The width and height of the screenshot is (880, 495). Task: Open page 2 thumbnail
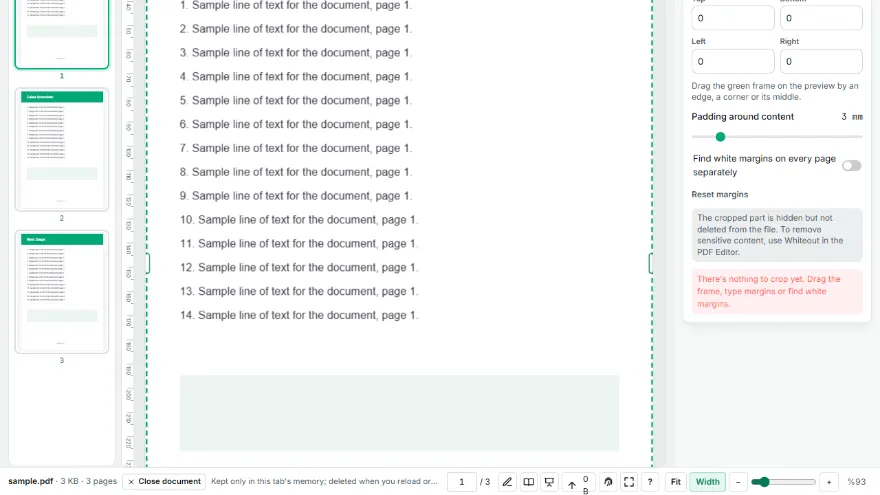[62, 149]
